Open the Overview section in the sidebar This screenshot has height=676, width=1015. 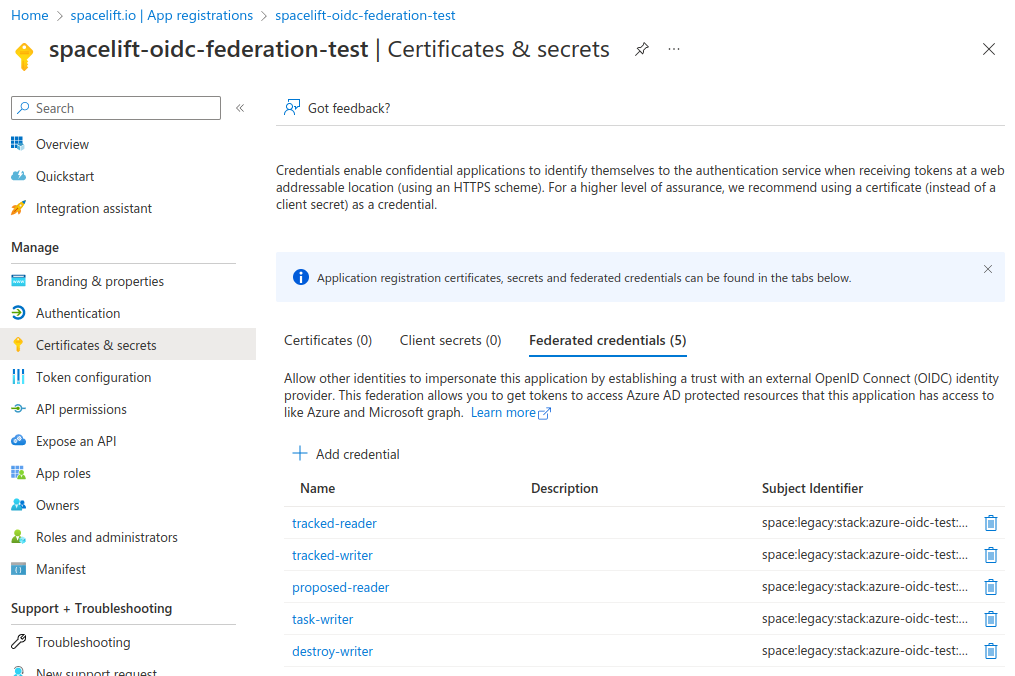[60, 143]
